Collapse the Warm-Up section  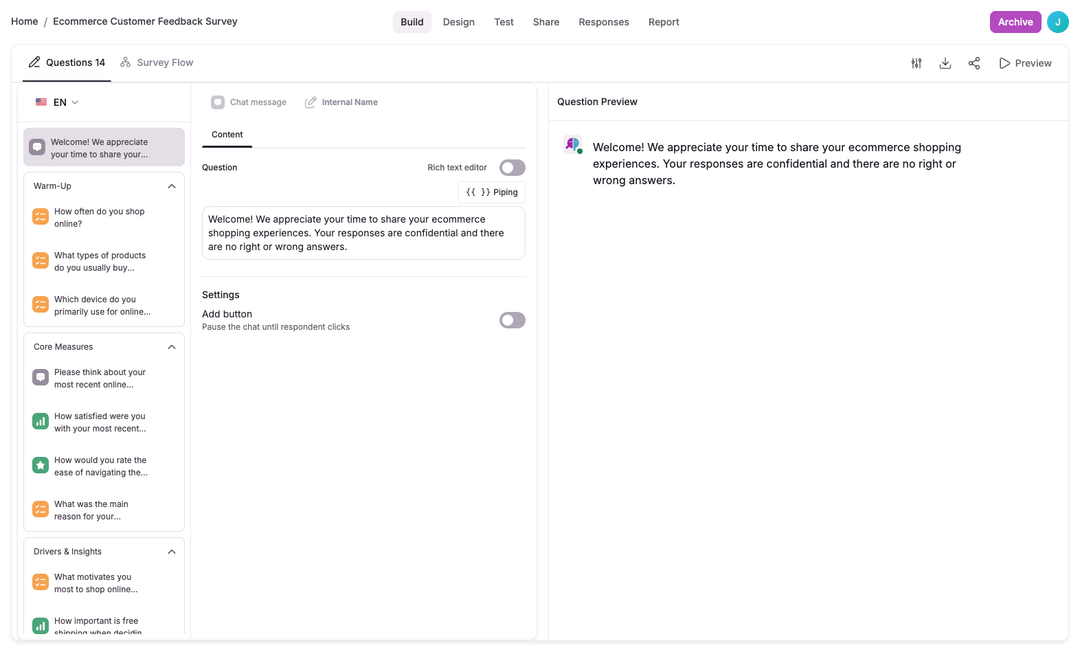[171, 185]
